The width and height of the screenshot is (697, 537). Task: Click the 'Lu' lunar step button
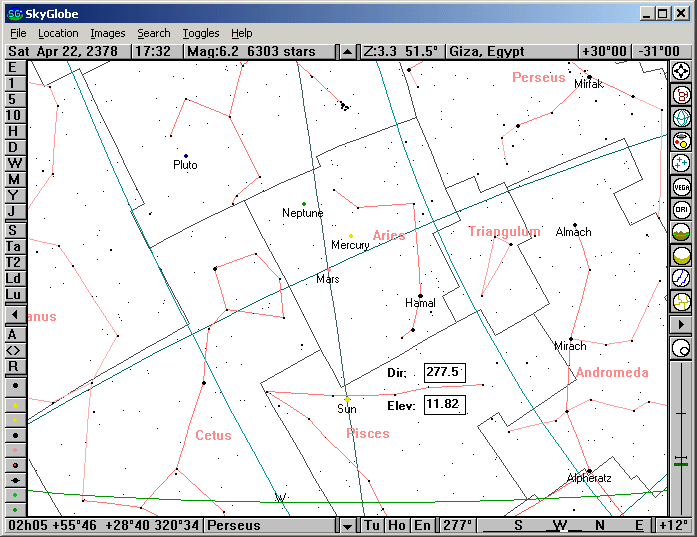pyautogui.click(x=14, y=294)
